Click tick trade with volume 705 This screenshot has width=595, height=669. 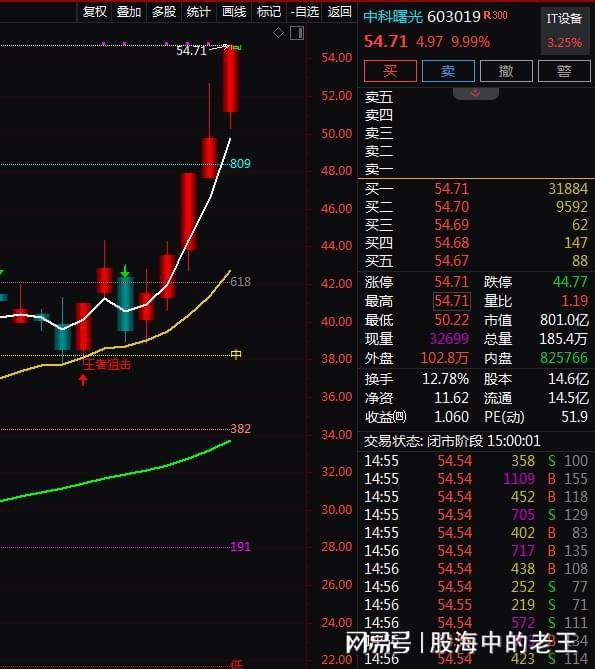(523, 515)
